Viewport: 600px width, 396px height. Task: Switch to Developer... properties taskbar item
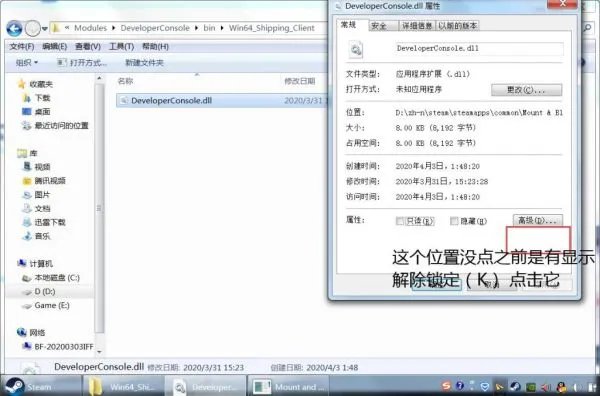206,386
